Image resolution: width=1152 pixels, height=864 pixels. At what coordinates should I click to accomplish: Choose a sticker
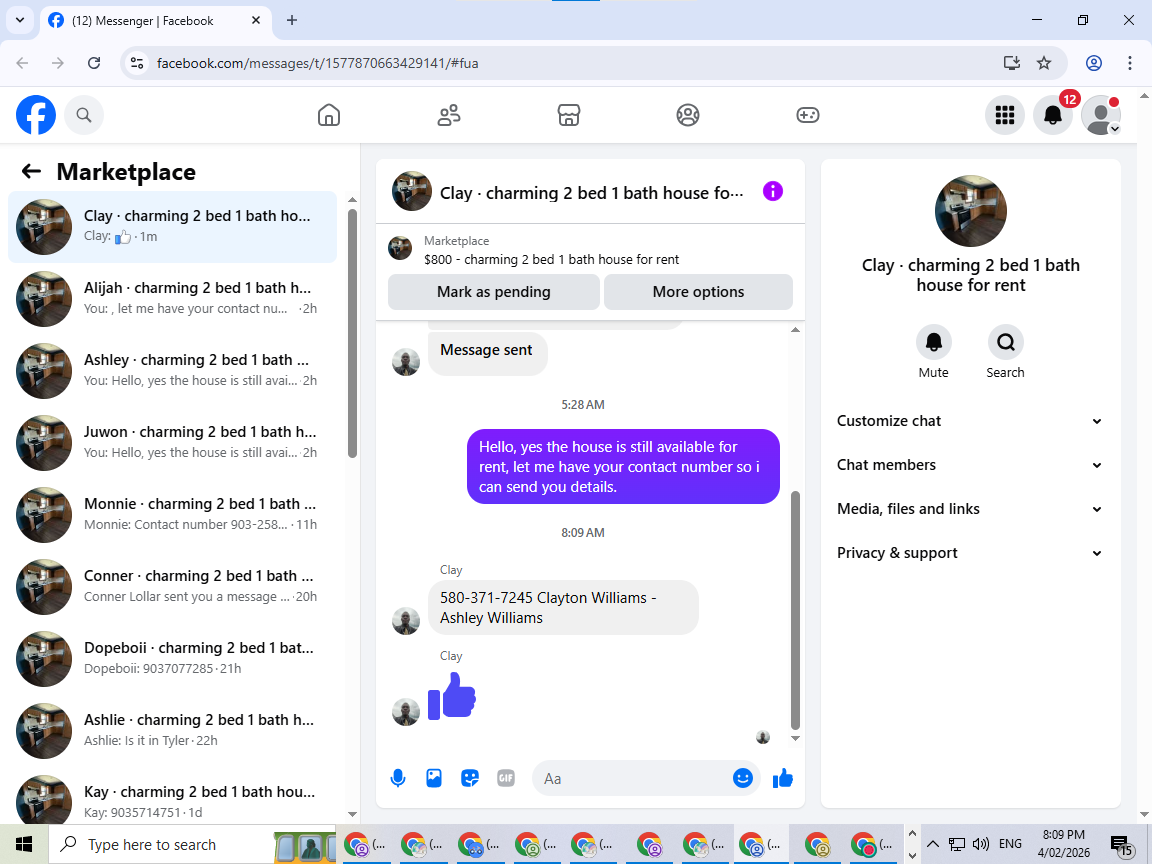click(469, 778)
